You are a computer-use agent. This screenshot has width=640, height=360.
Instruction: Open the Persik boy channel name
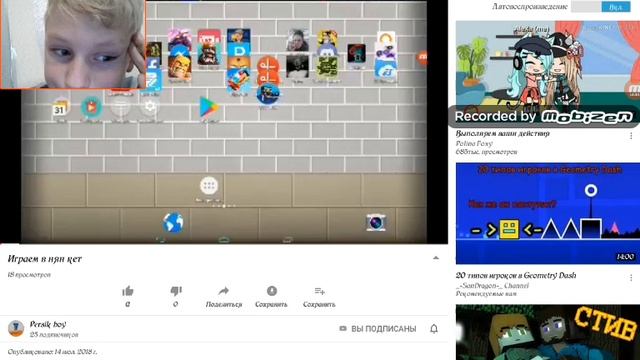[x=48, y=324]
